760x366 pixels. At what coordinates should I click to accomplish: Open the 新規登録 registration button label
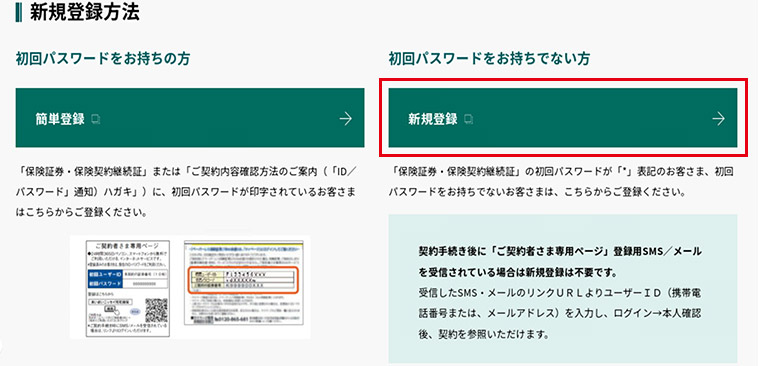coord(433,119)
